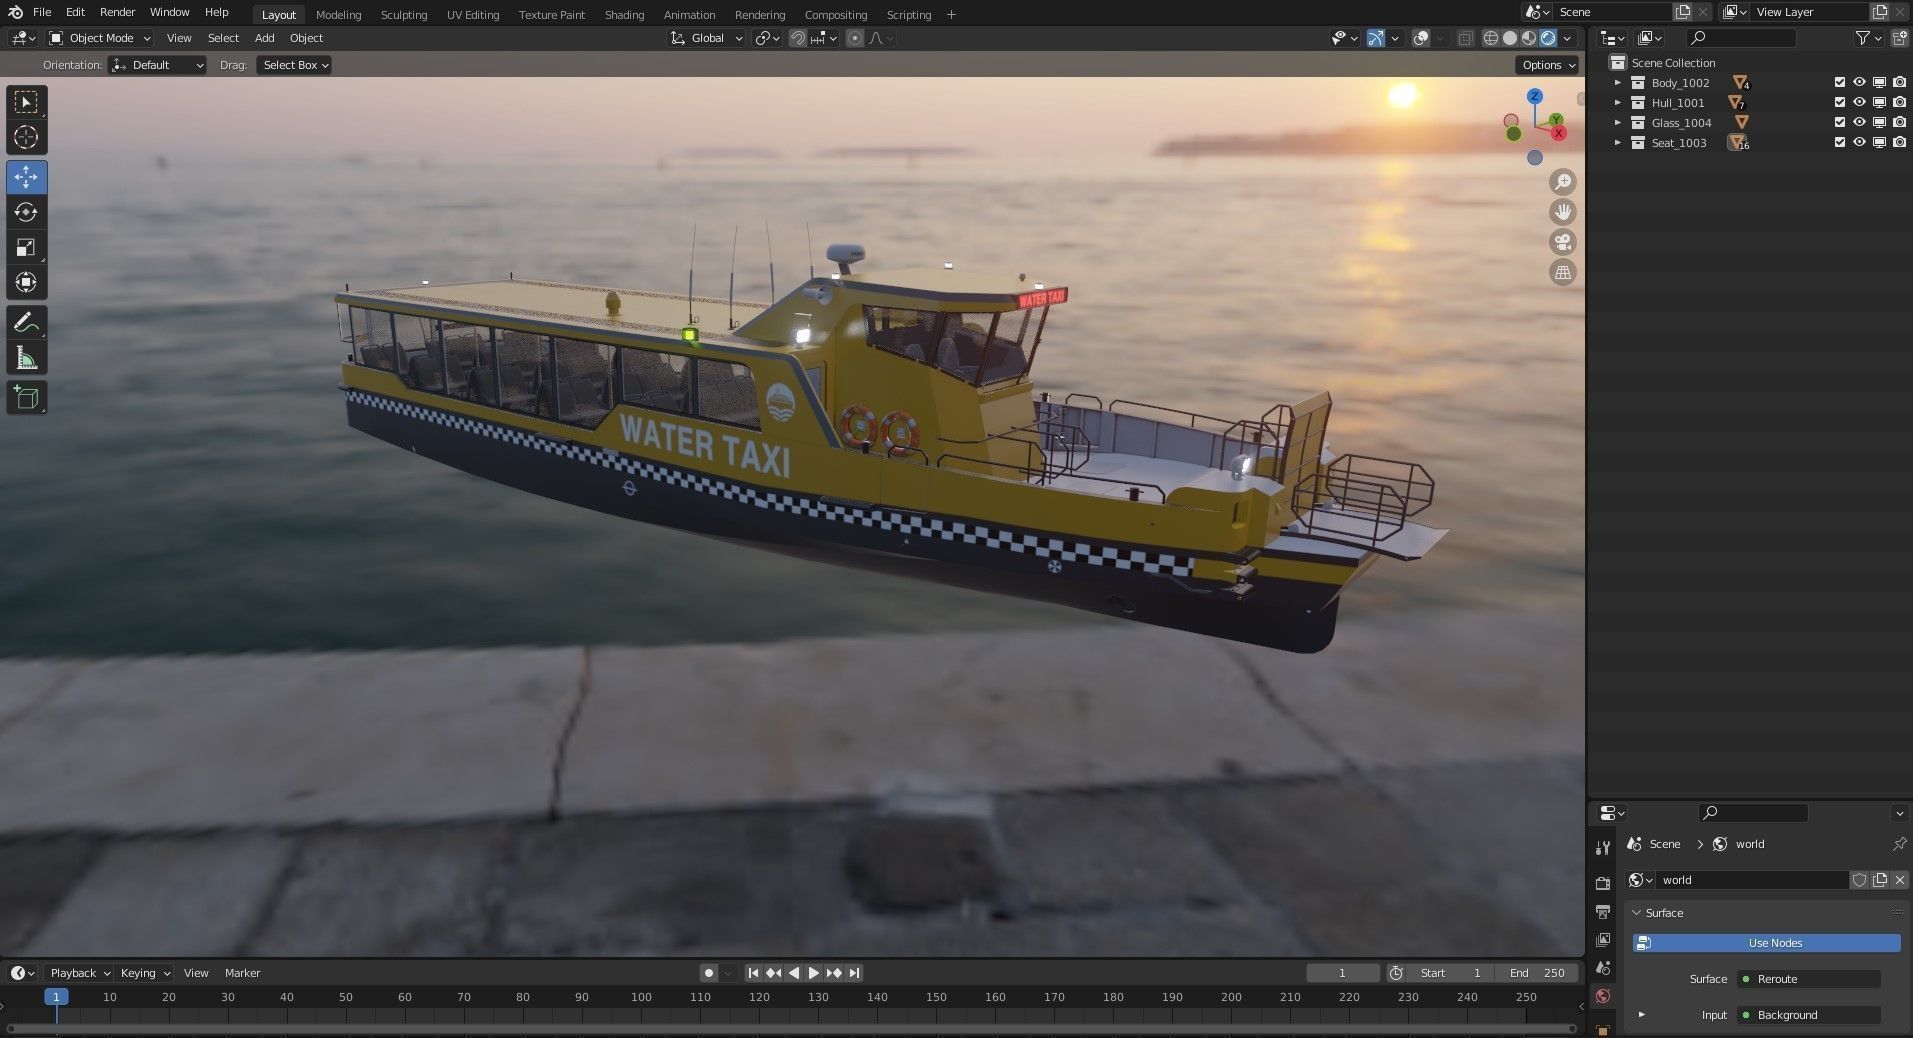Hide the Hull_1001 collection with the eye icon
This screenshot has height=1038, width=1913.
pyautogui.click(x=1859, y=103)
